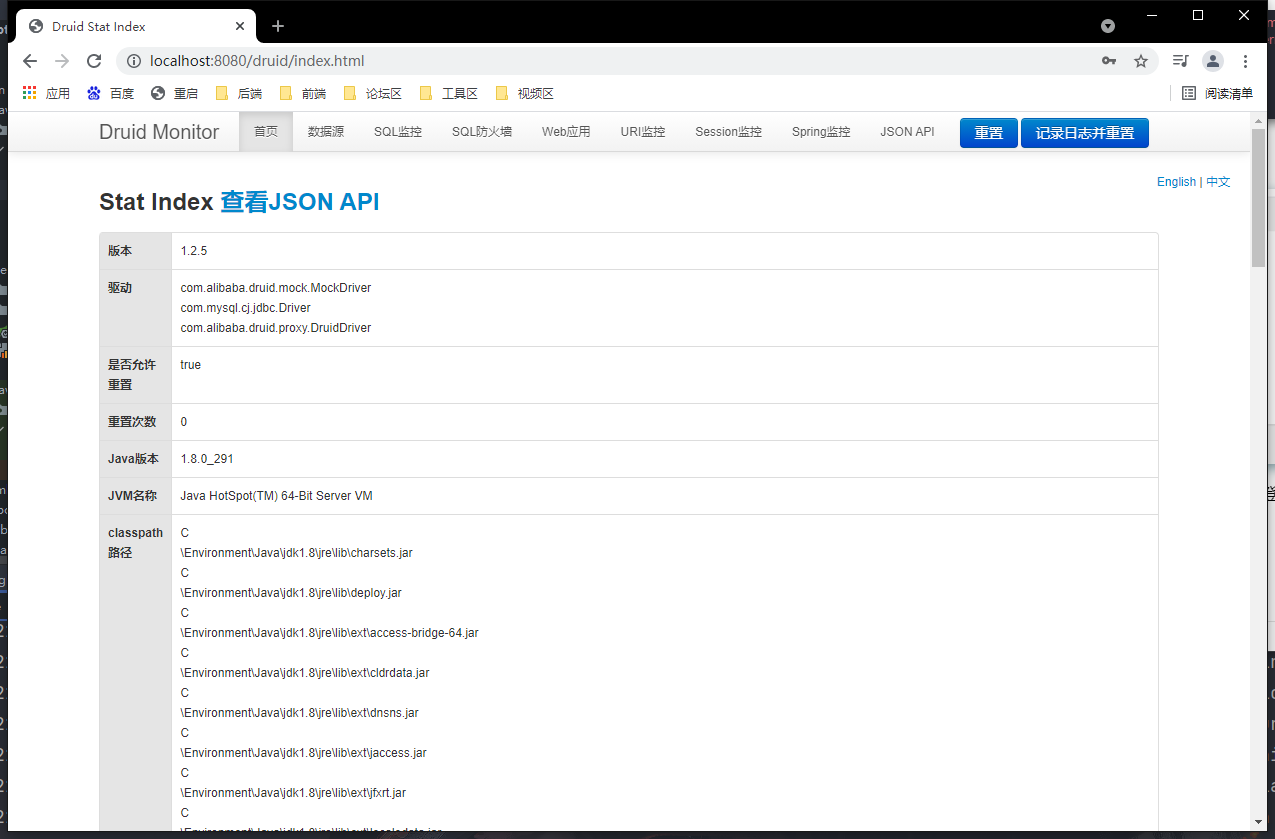View site information icon in address bar
Image resolution: width=1275 pixels, height=839 pixels.
point(134,61)
